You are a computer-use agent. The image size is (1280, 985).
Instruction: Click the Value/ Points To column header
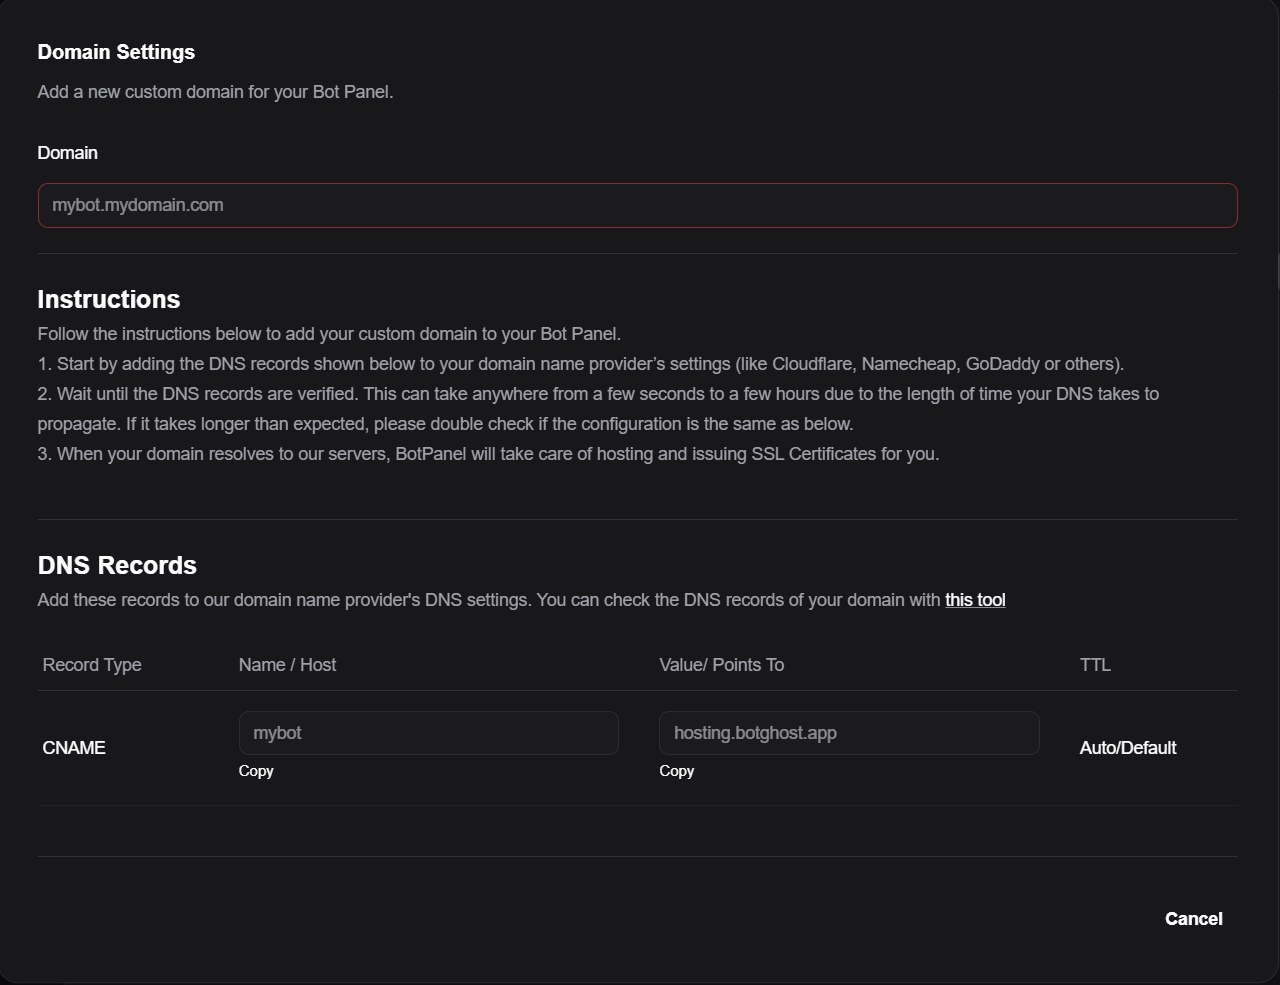coord(722,664)
